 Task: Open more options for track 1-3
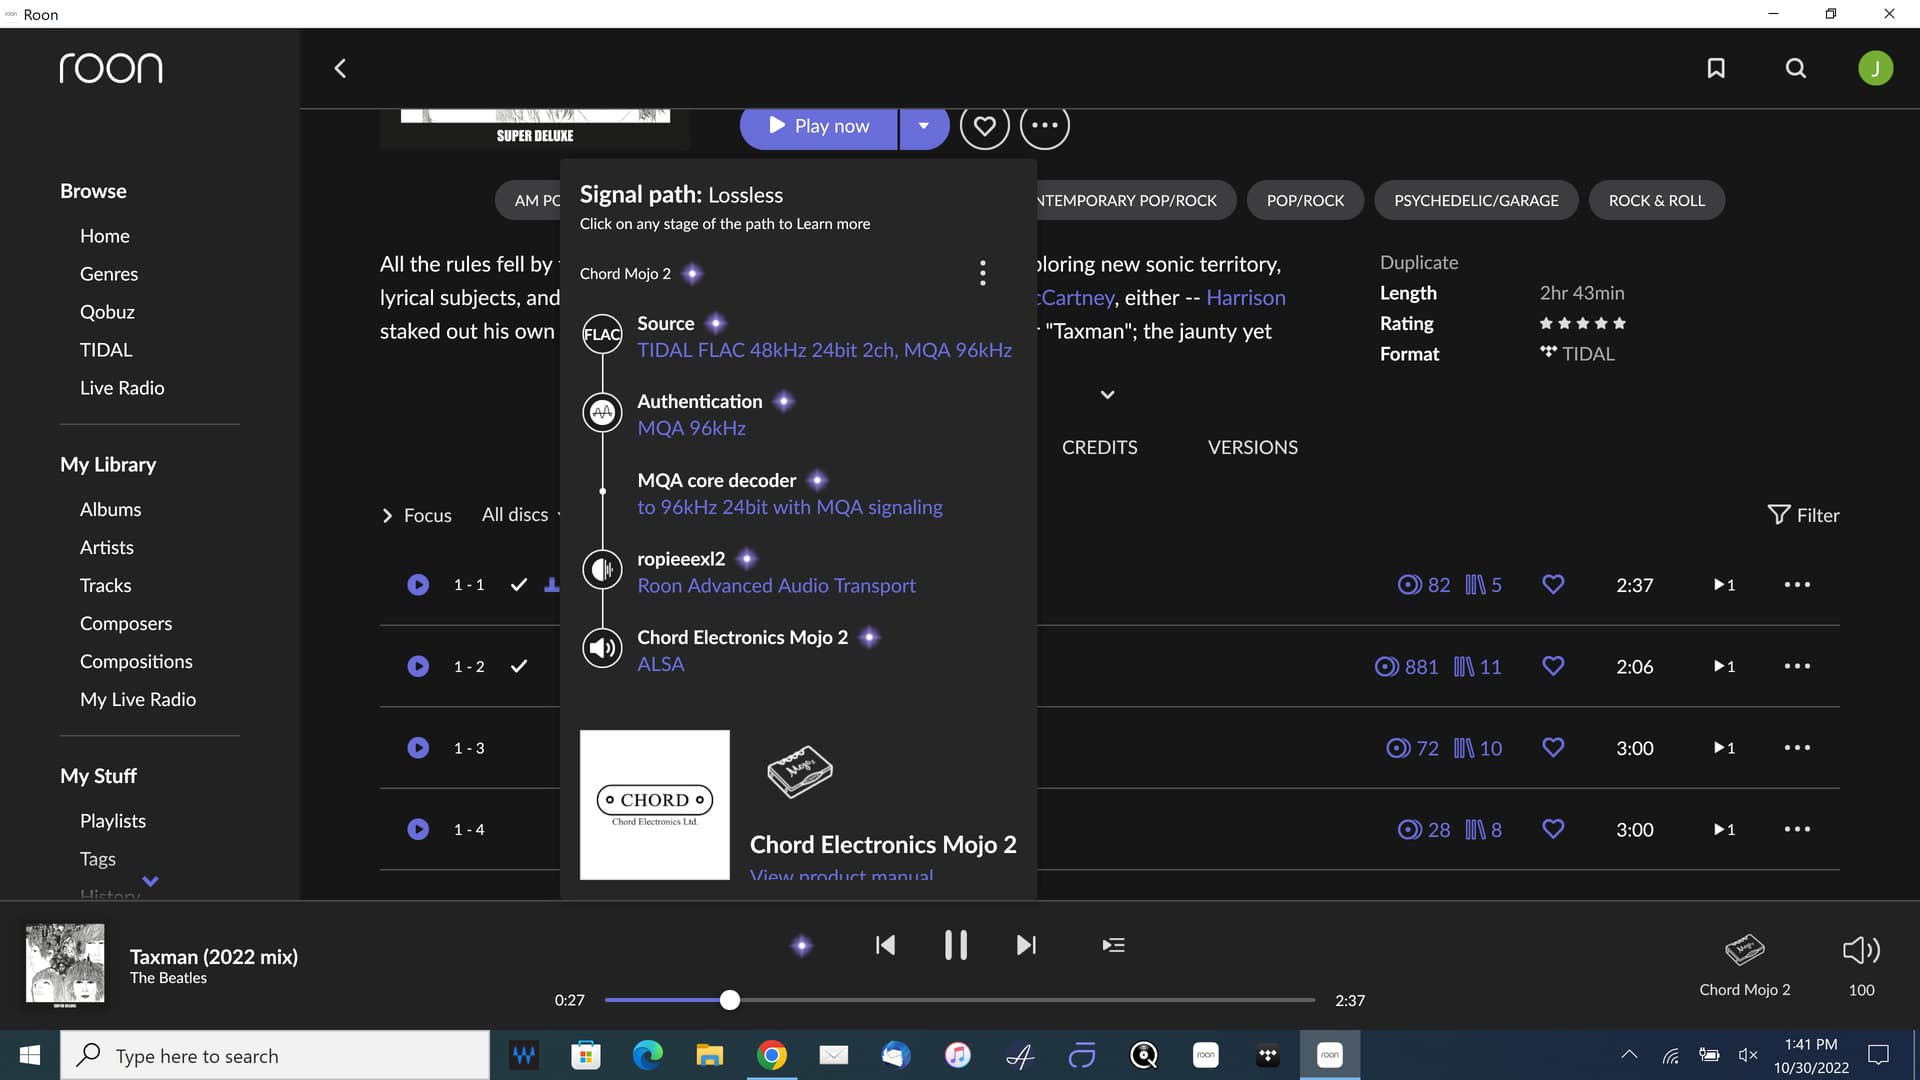click(1797, 748)
